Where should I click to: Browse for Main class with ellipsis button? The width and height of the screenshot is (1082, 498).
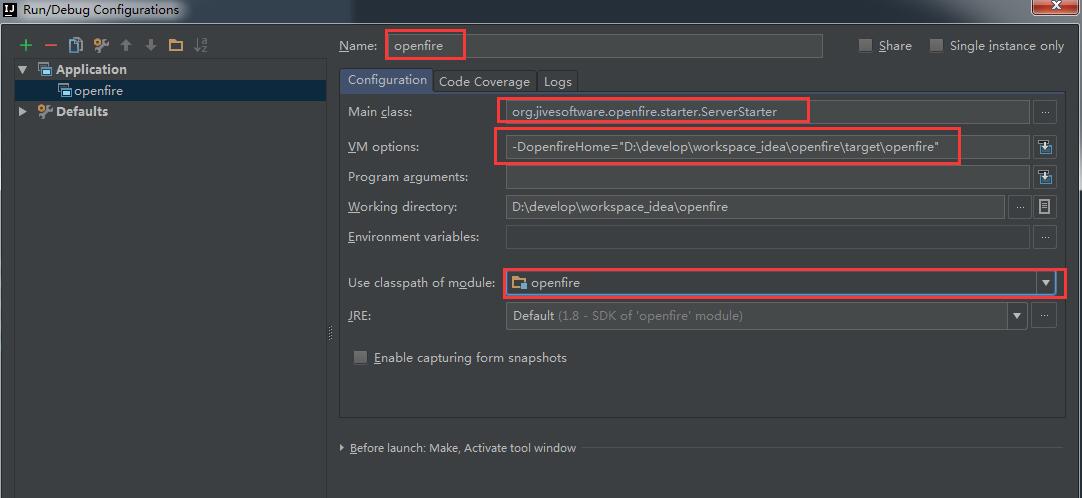[x=1045, y=112]
